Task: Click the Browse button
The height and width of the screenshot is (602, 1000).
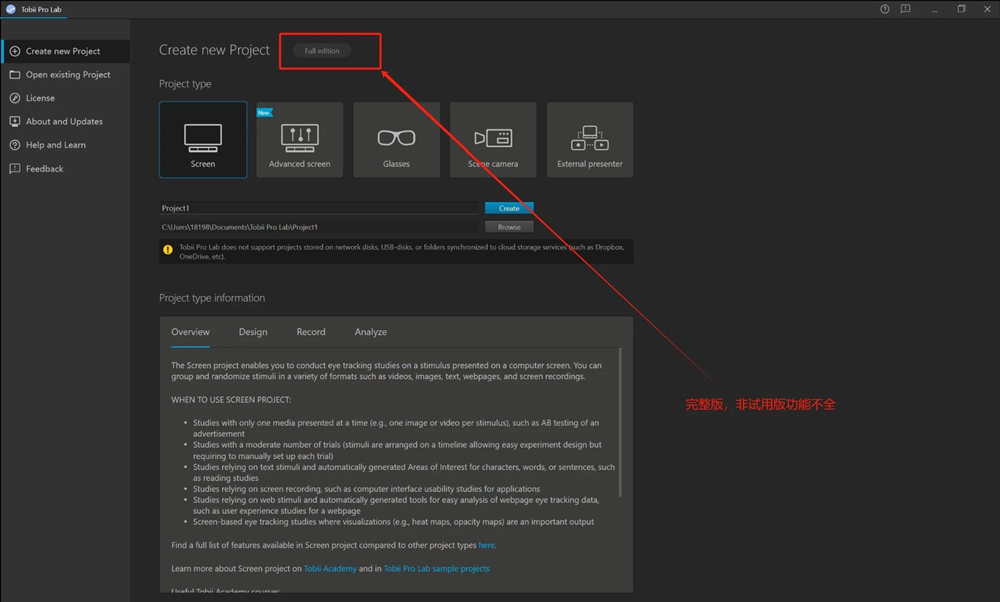Action: 509,227
